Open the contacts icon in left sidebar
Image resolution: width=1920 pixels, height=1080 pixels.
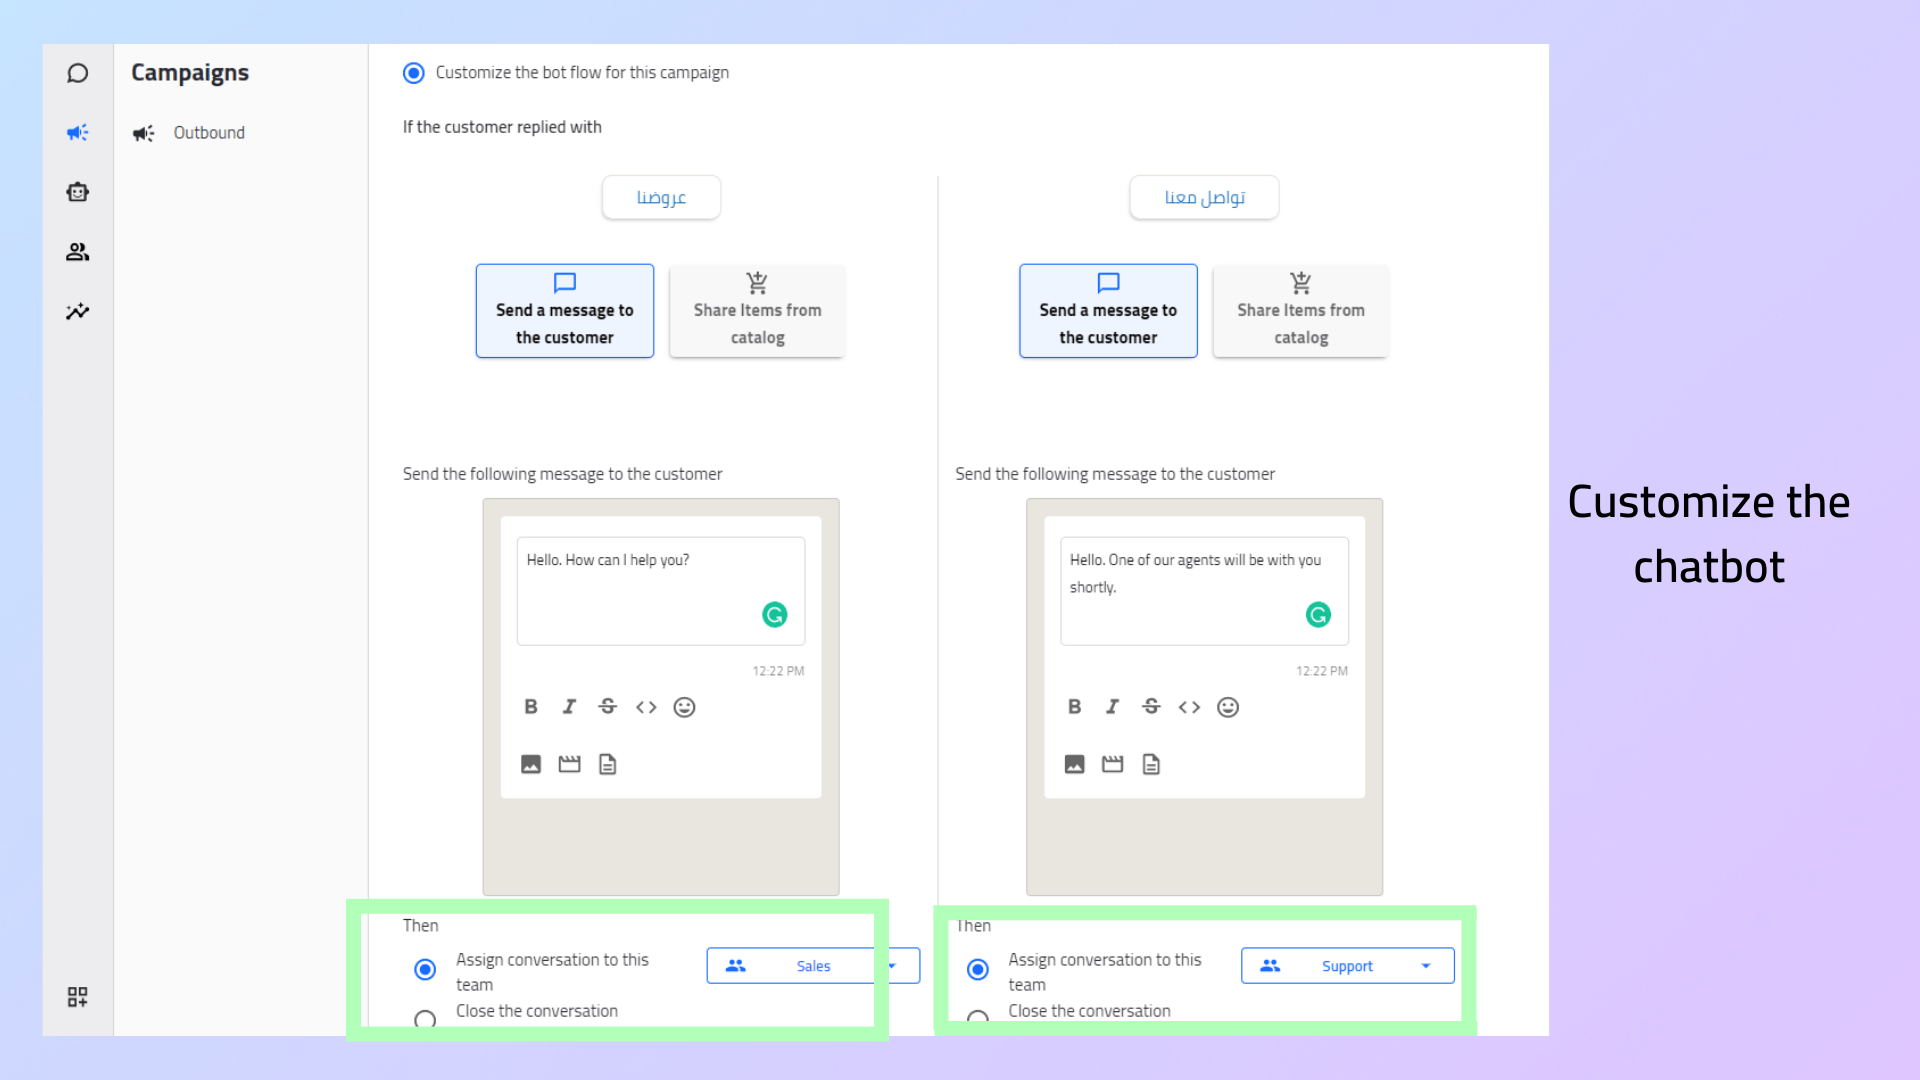(x=77, y=252)
